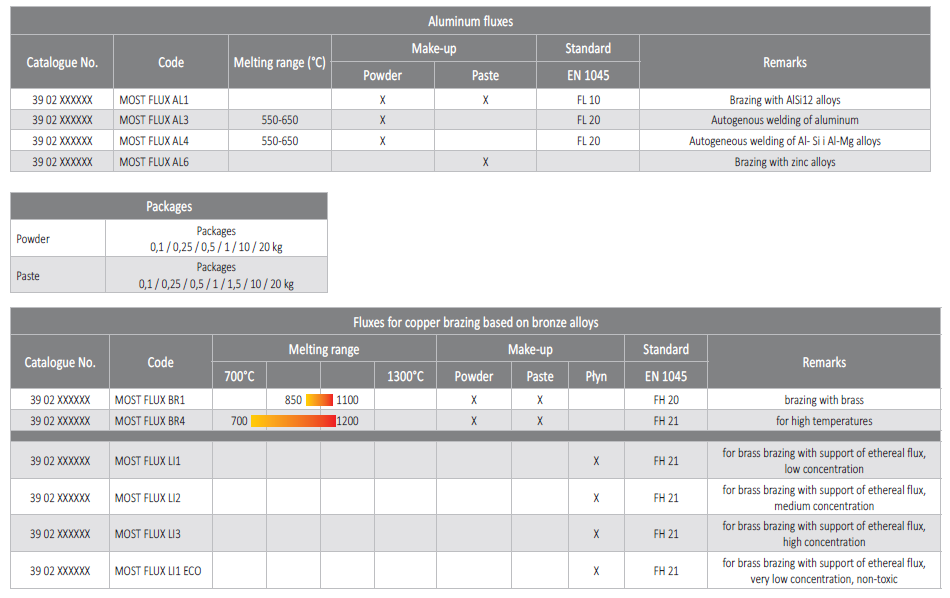950x598 pixels.
Task: Click the Paste X mark for MOST FLUX AL6
Action: click(x=485, y=161)
